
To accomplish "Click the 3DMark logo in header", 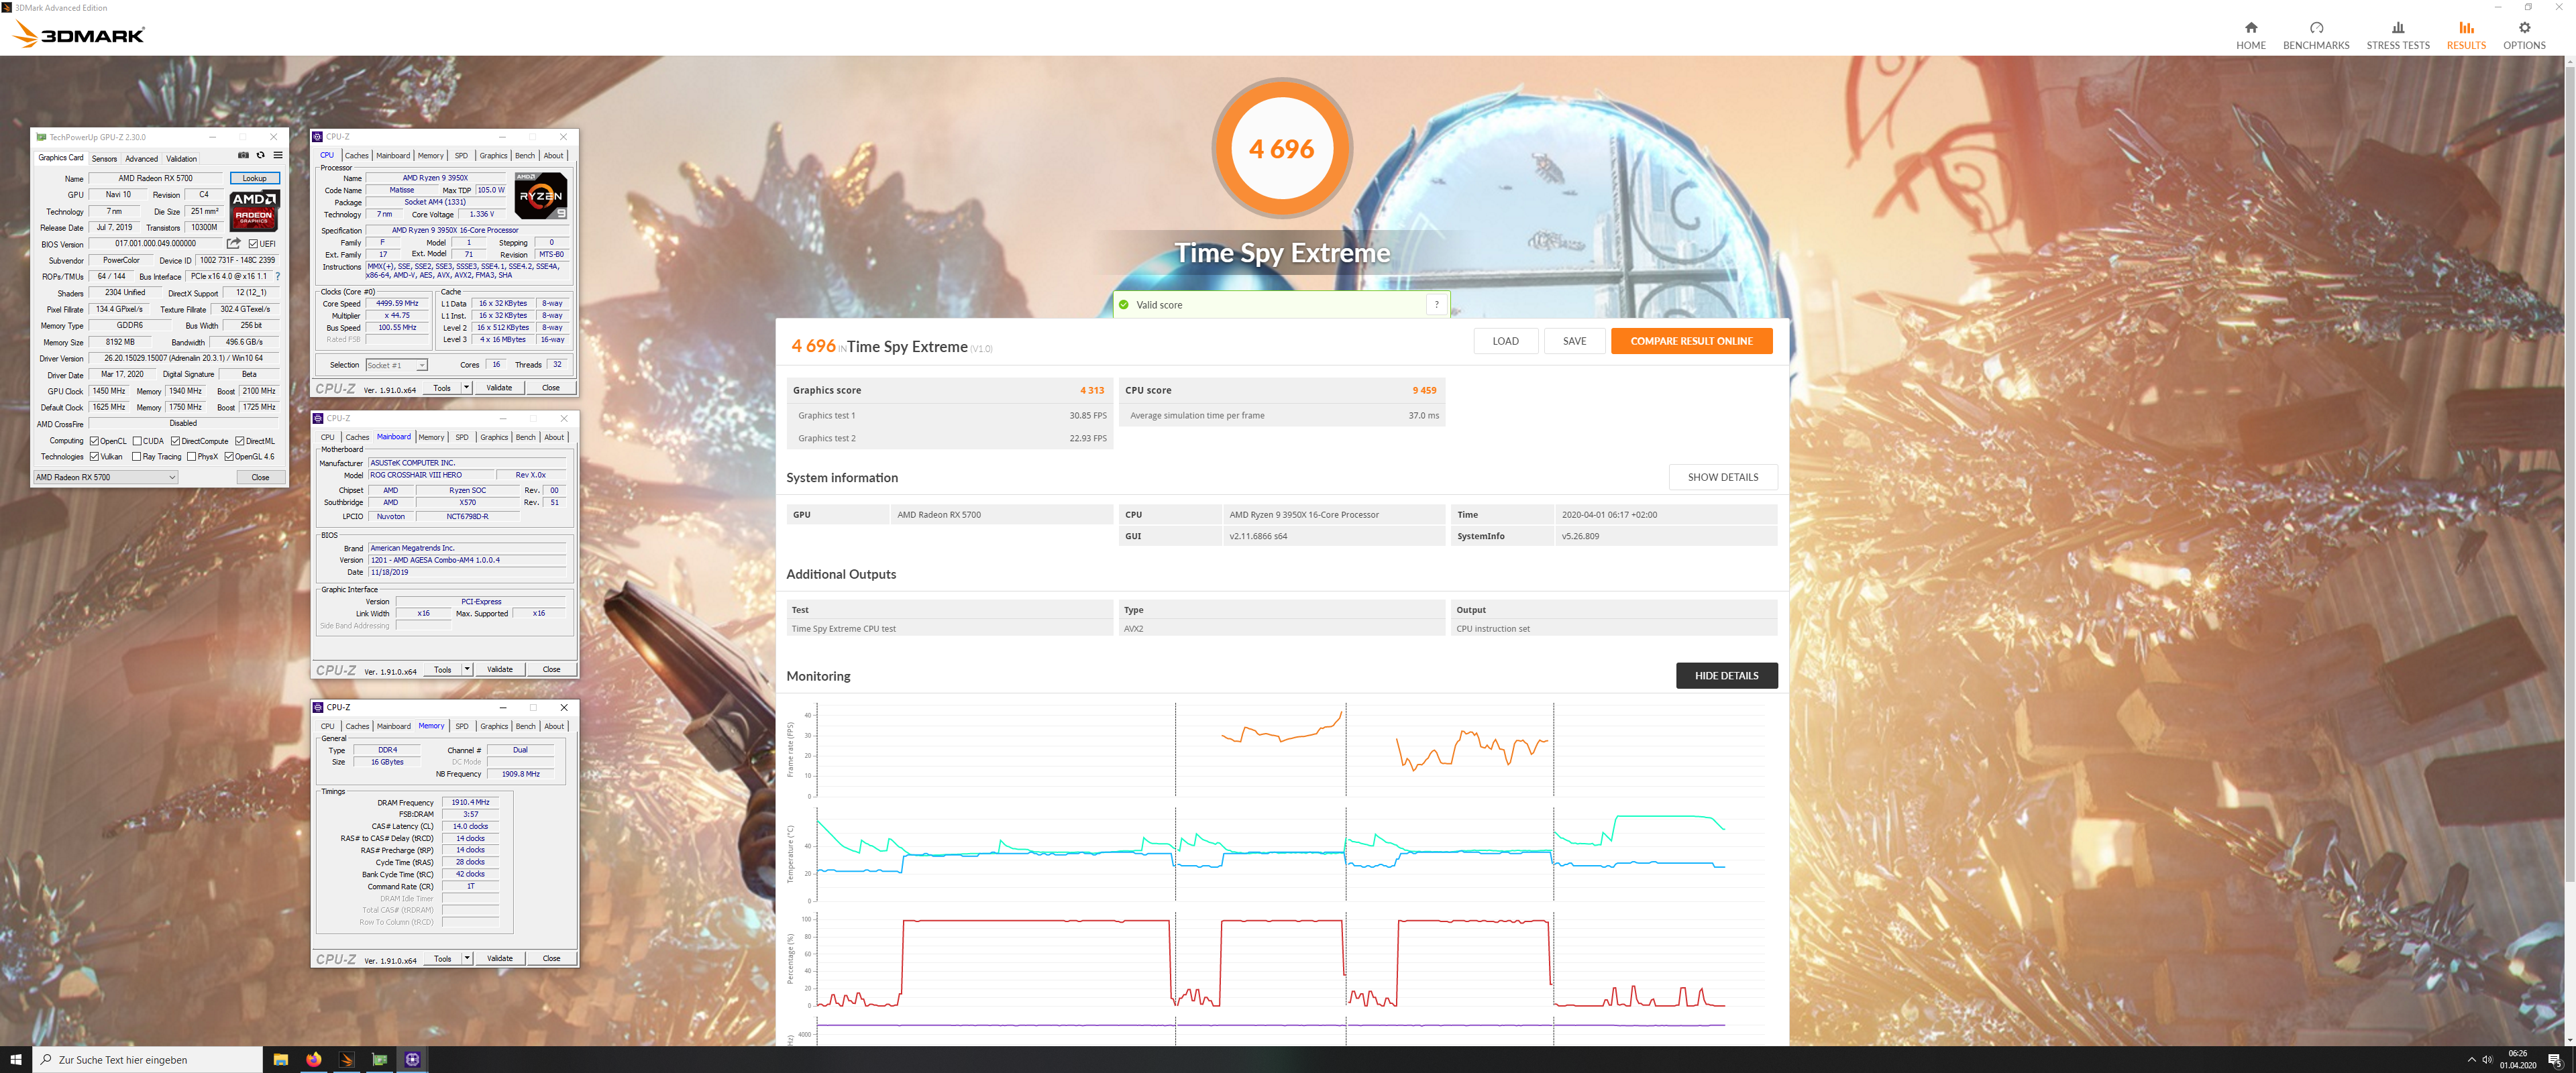I will pyautogui.click(x=78, y=35).
